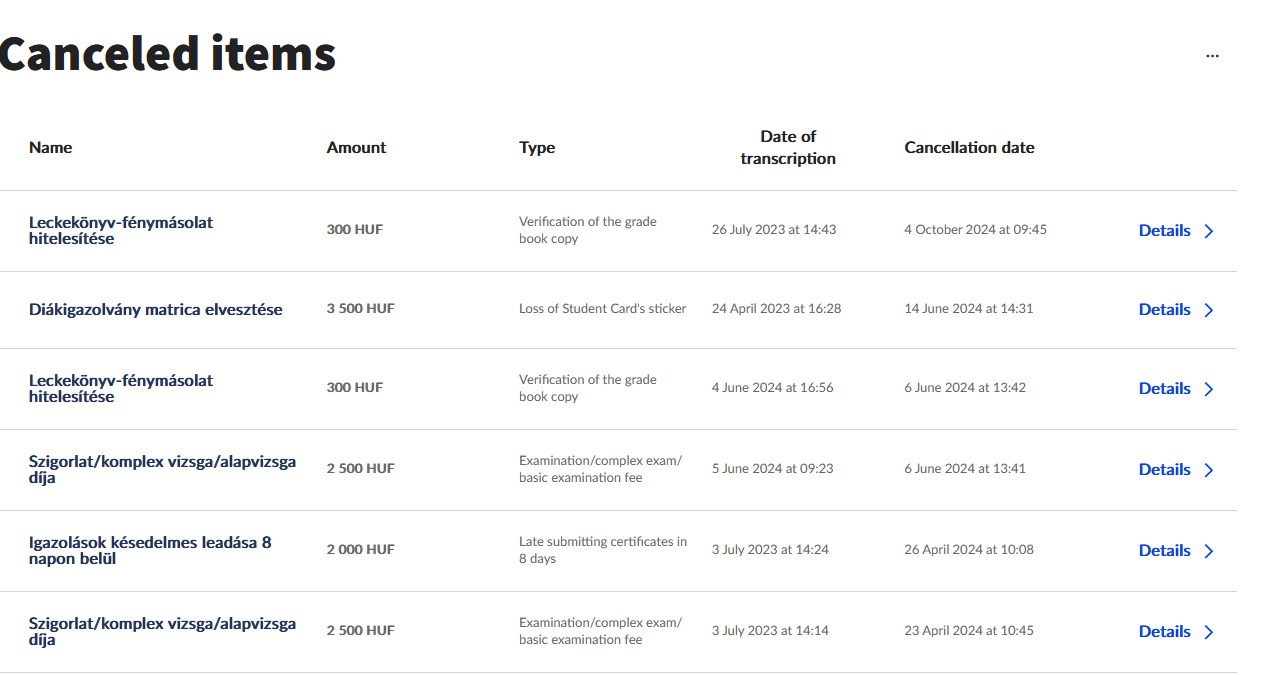Viewport: 1273px width, 675px height.
Task: Click the Date of transcription header
Action: click(788, 147)
